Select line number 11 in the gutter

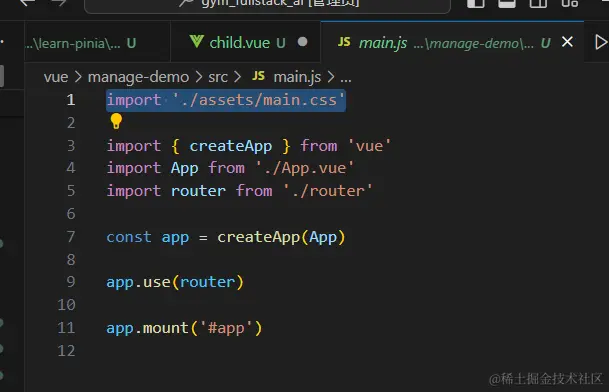pyautogui.click(x=66, y=328)
